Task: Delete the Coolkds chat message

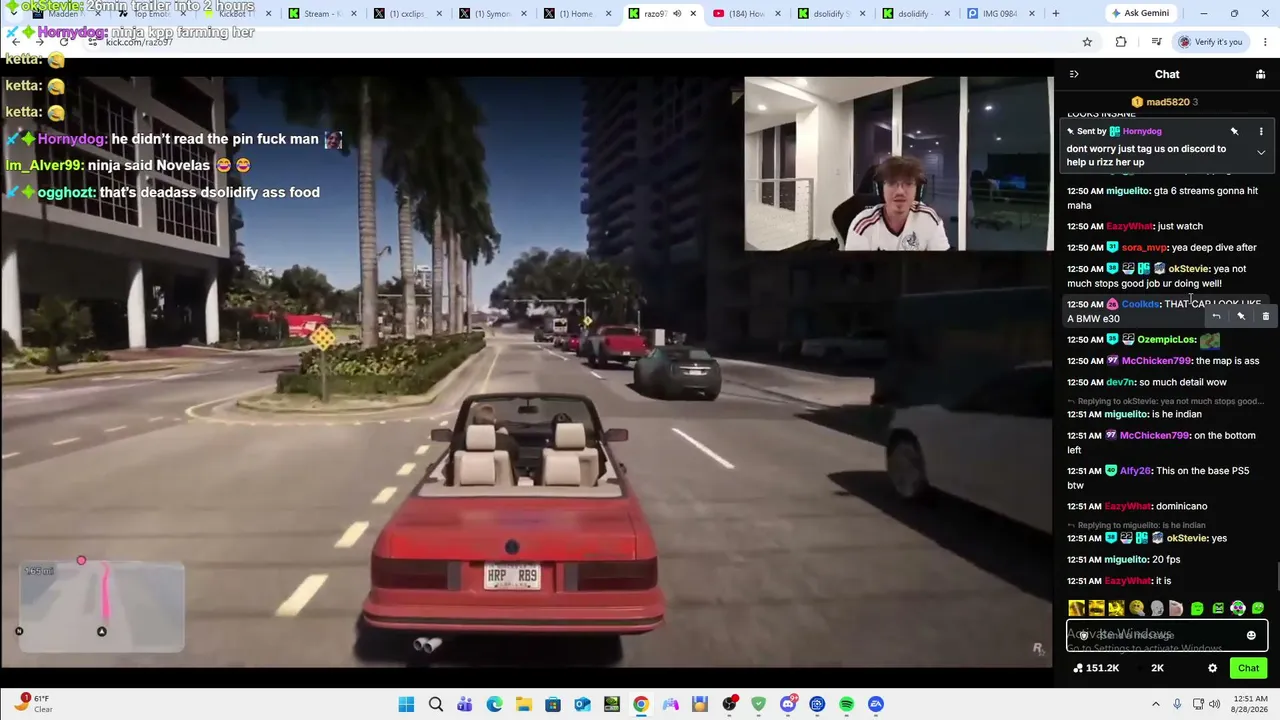Action: 1265,316
